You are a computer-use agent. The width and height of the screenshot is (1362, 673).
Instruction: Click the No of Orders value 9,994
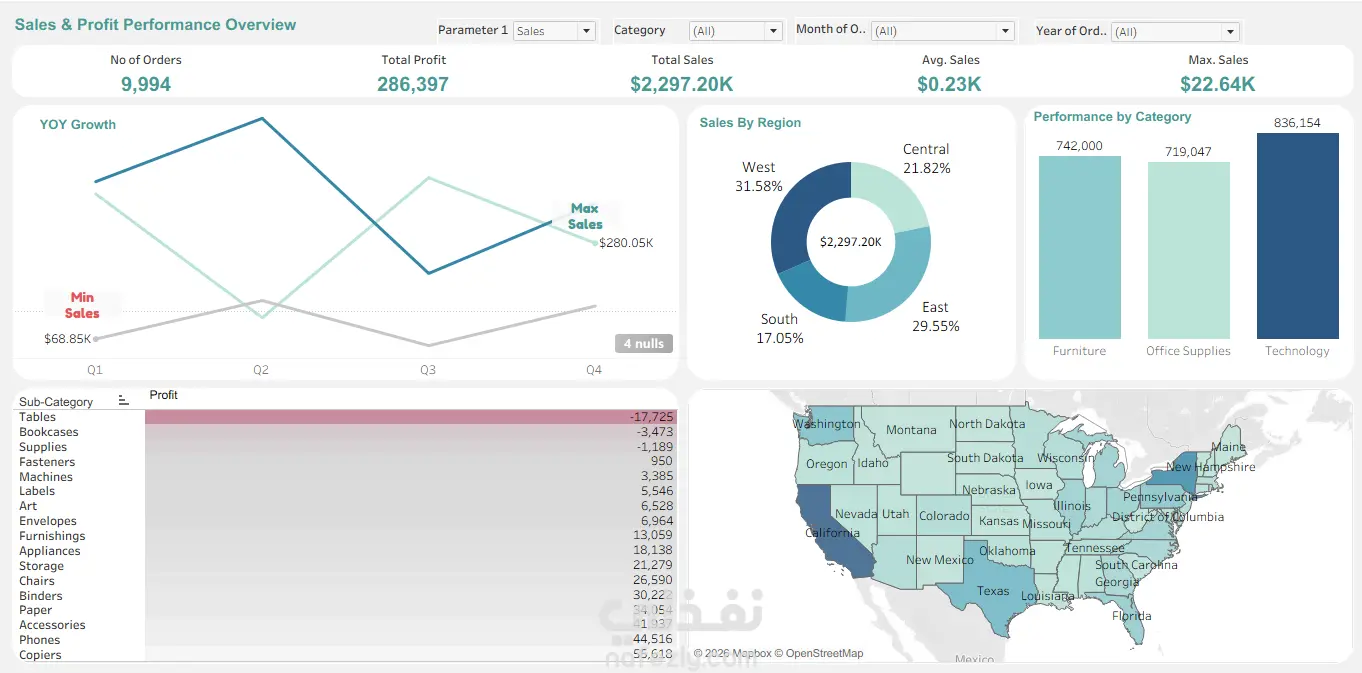(x=146, y=85)
